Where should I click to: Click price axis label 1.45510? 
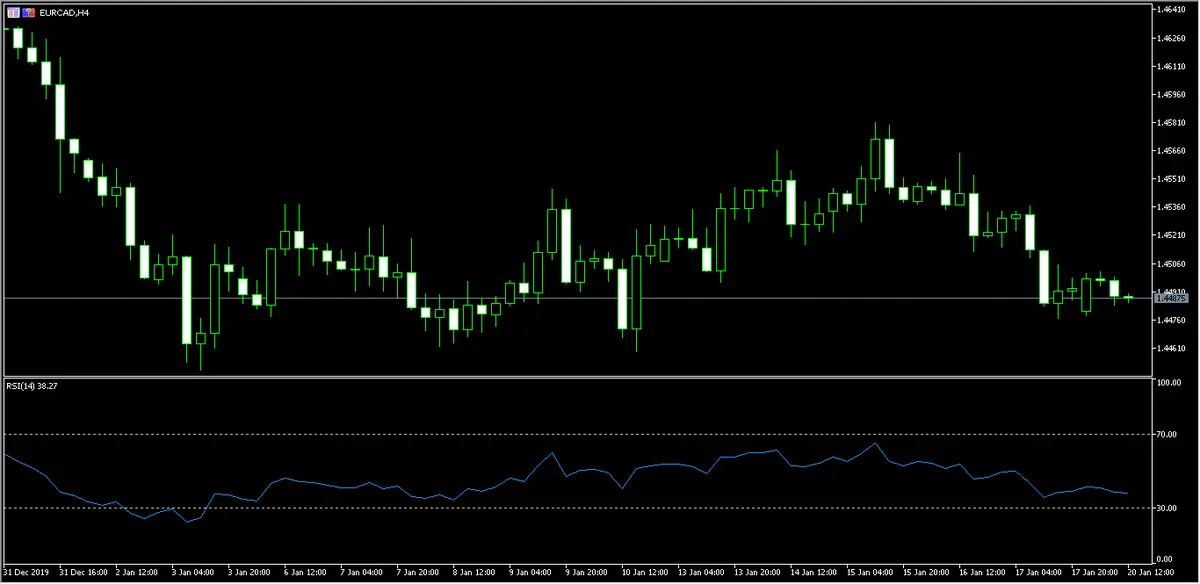(1171, 179)
